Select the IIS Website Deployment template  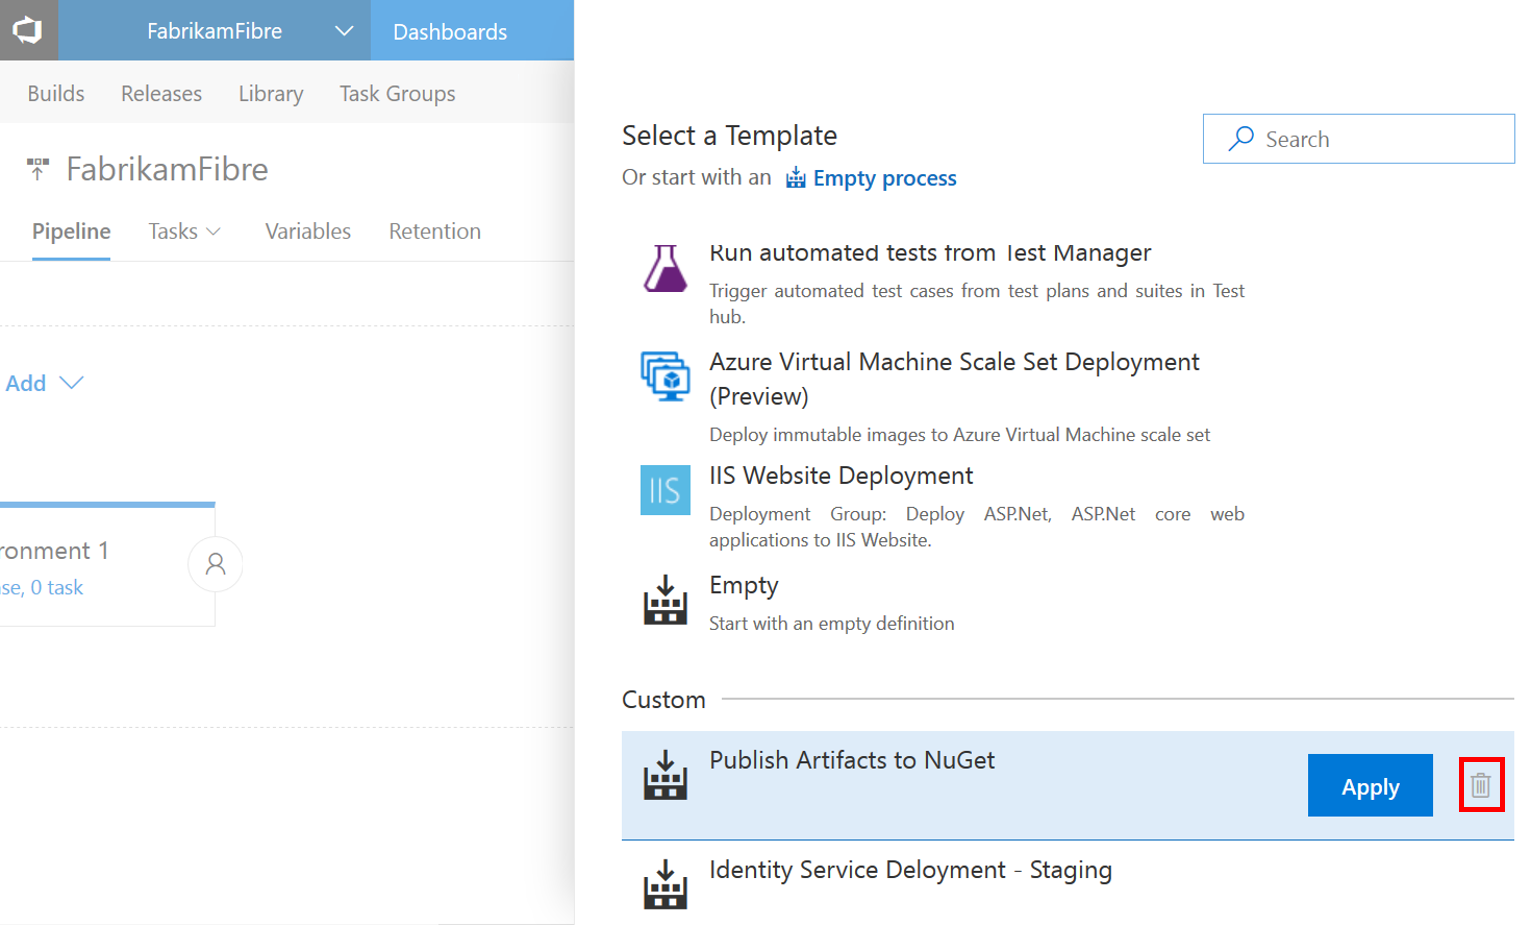841,475
